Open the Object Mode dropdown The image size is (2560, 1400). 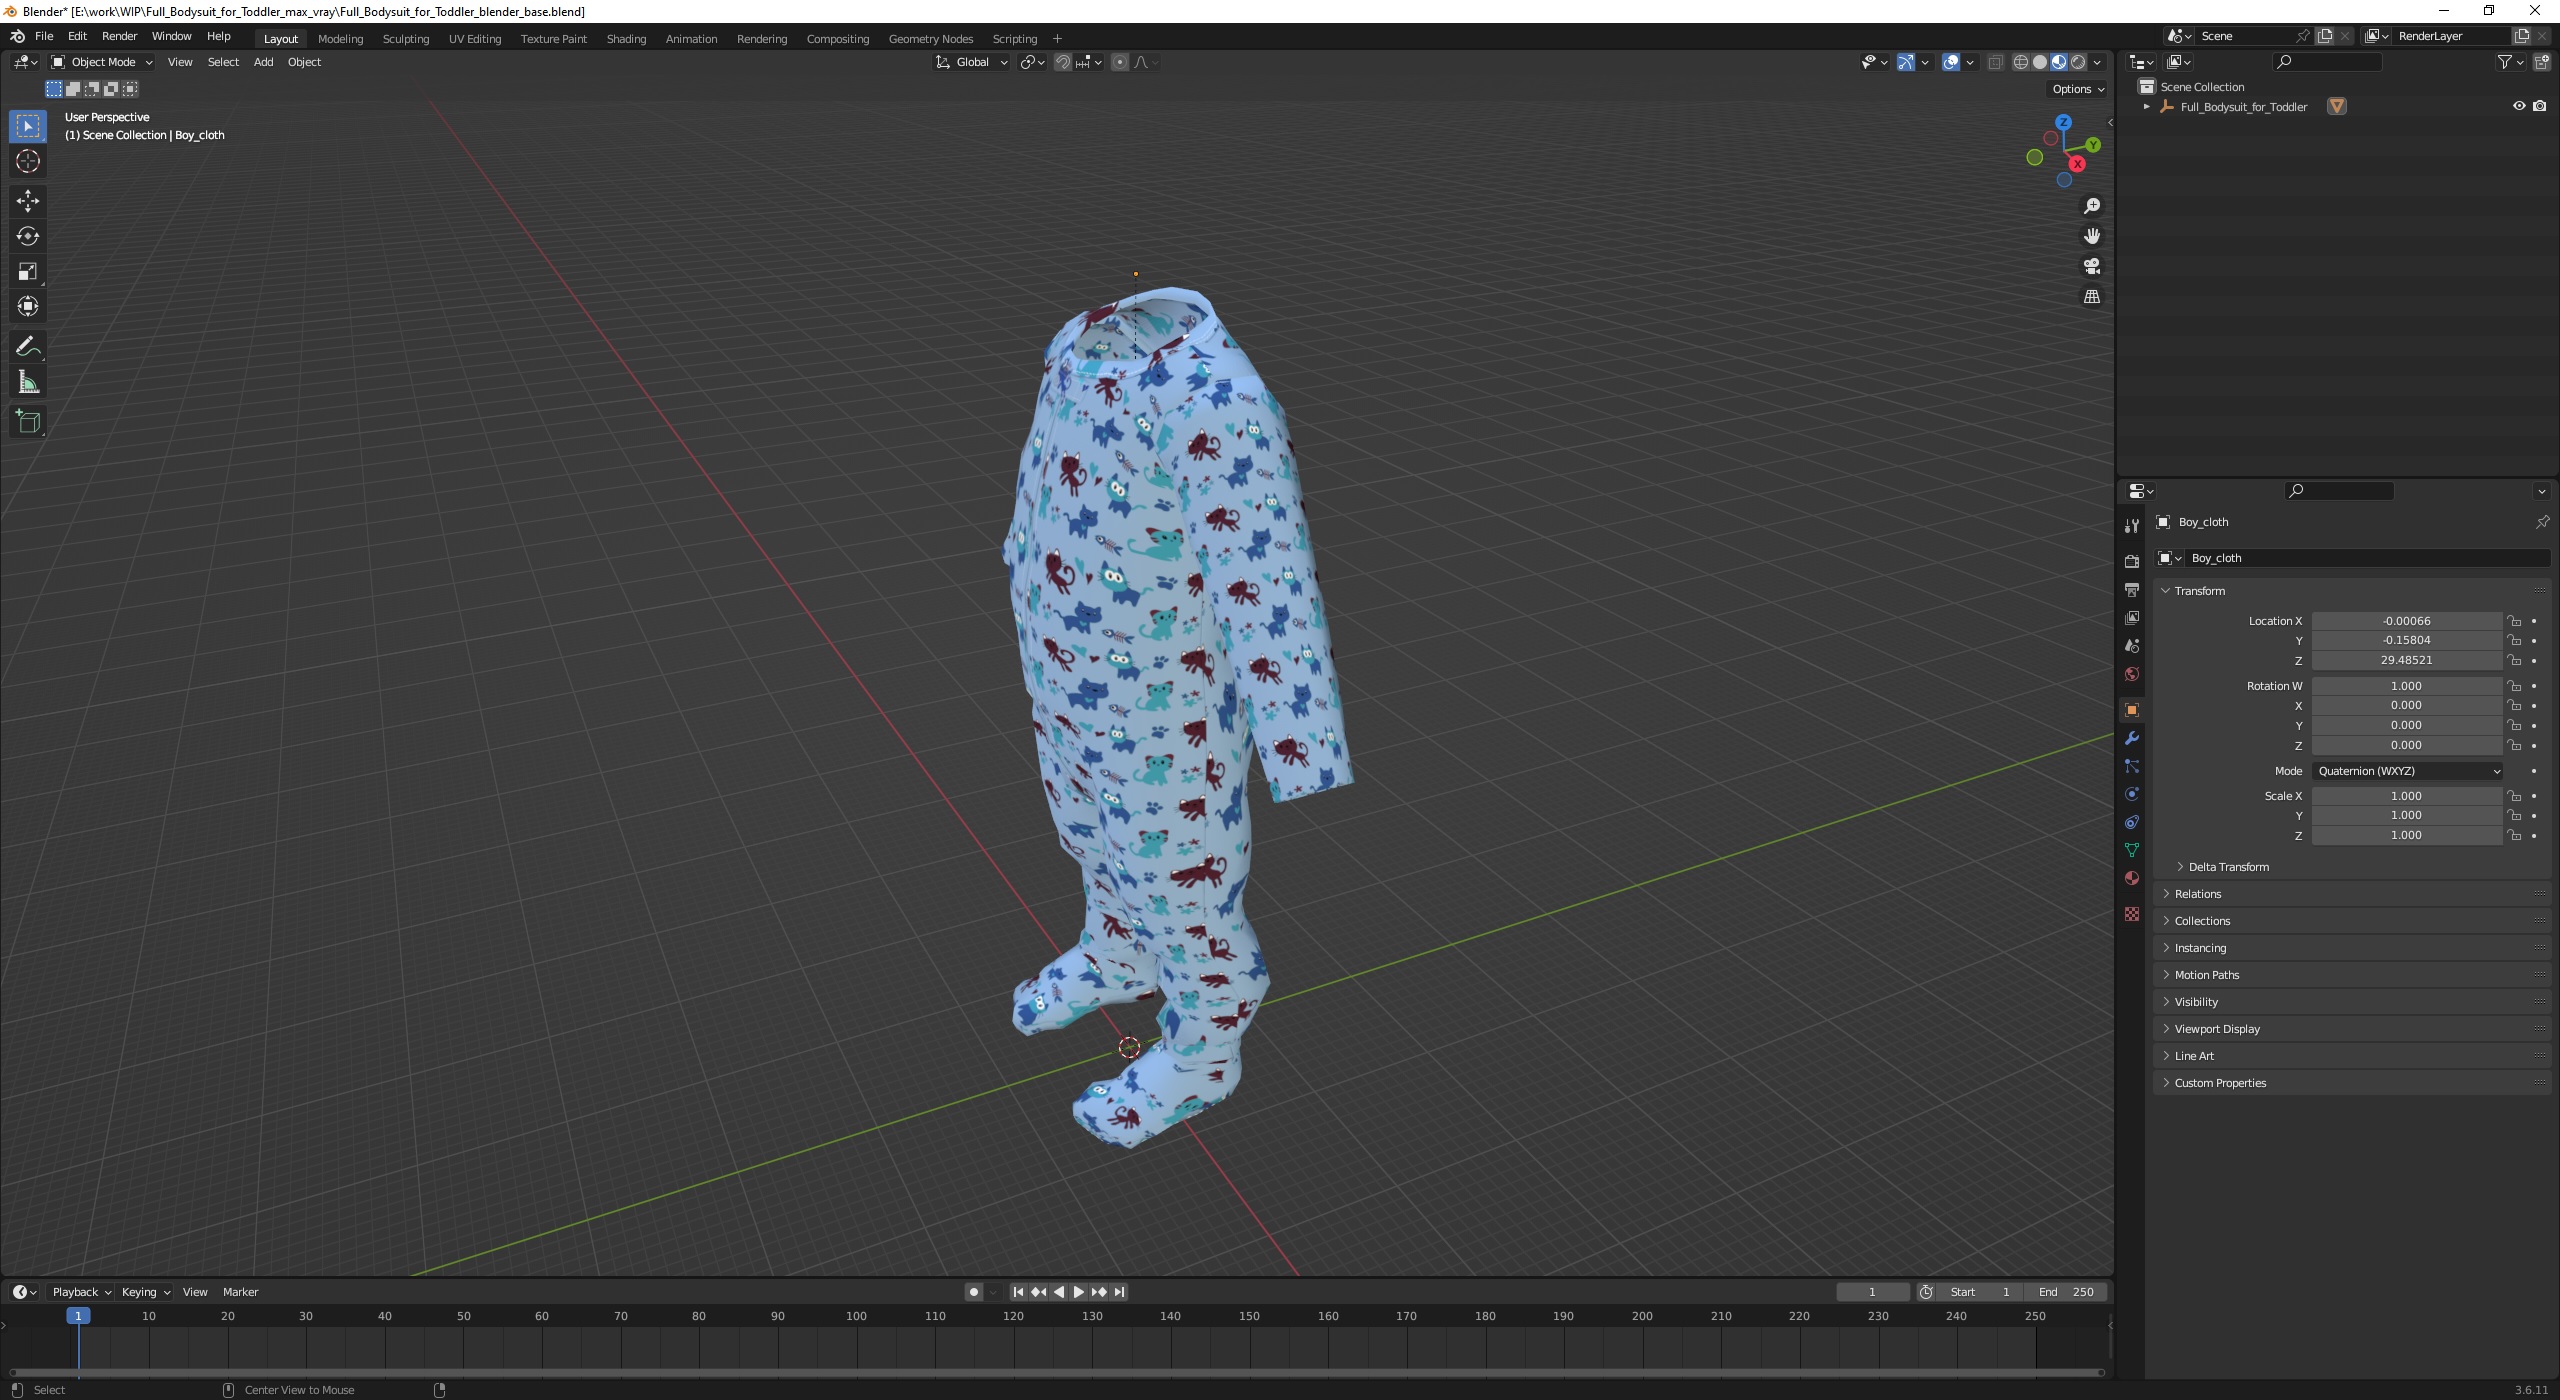pyautogui.click(x=101, y=62)
